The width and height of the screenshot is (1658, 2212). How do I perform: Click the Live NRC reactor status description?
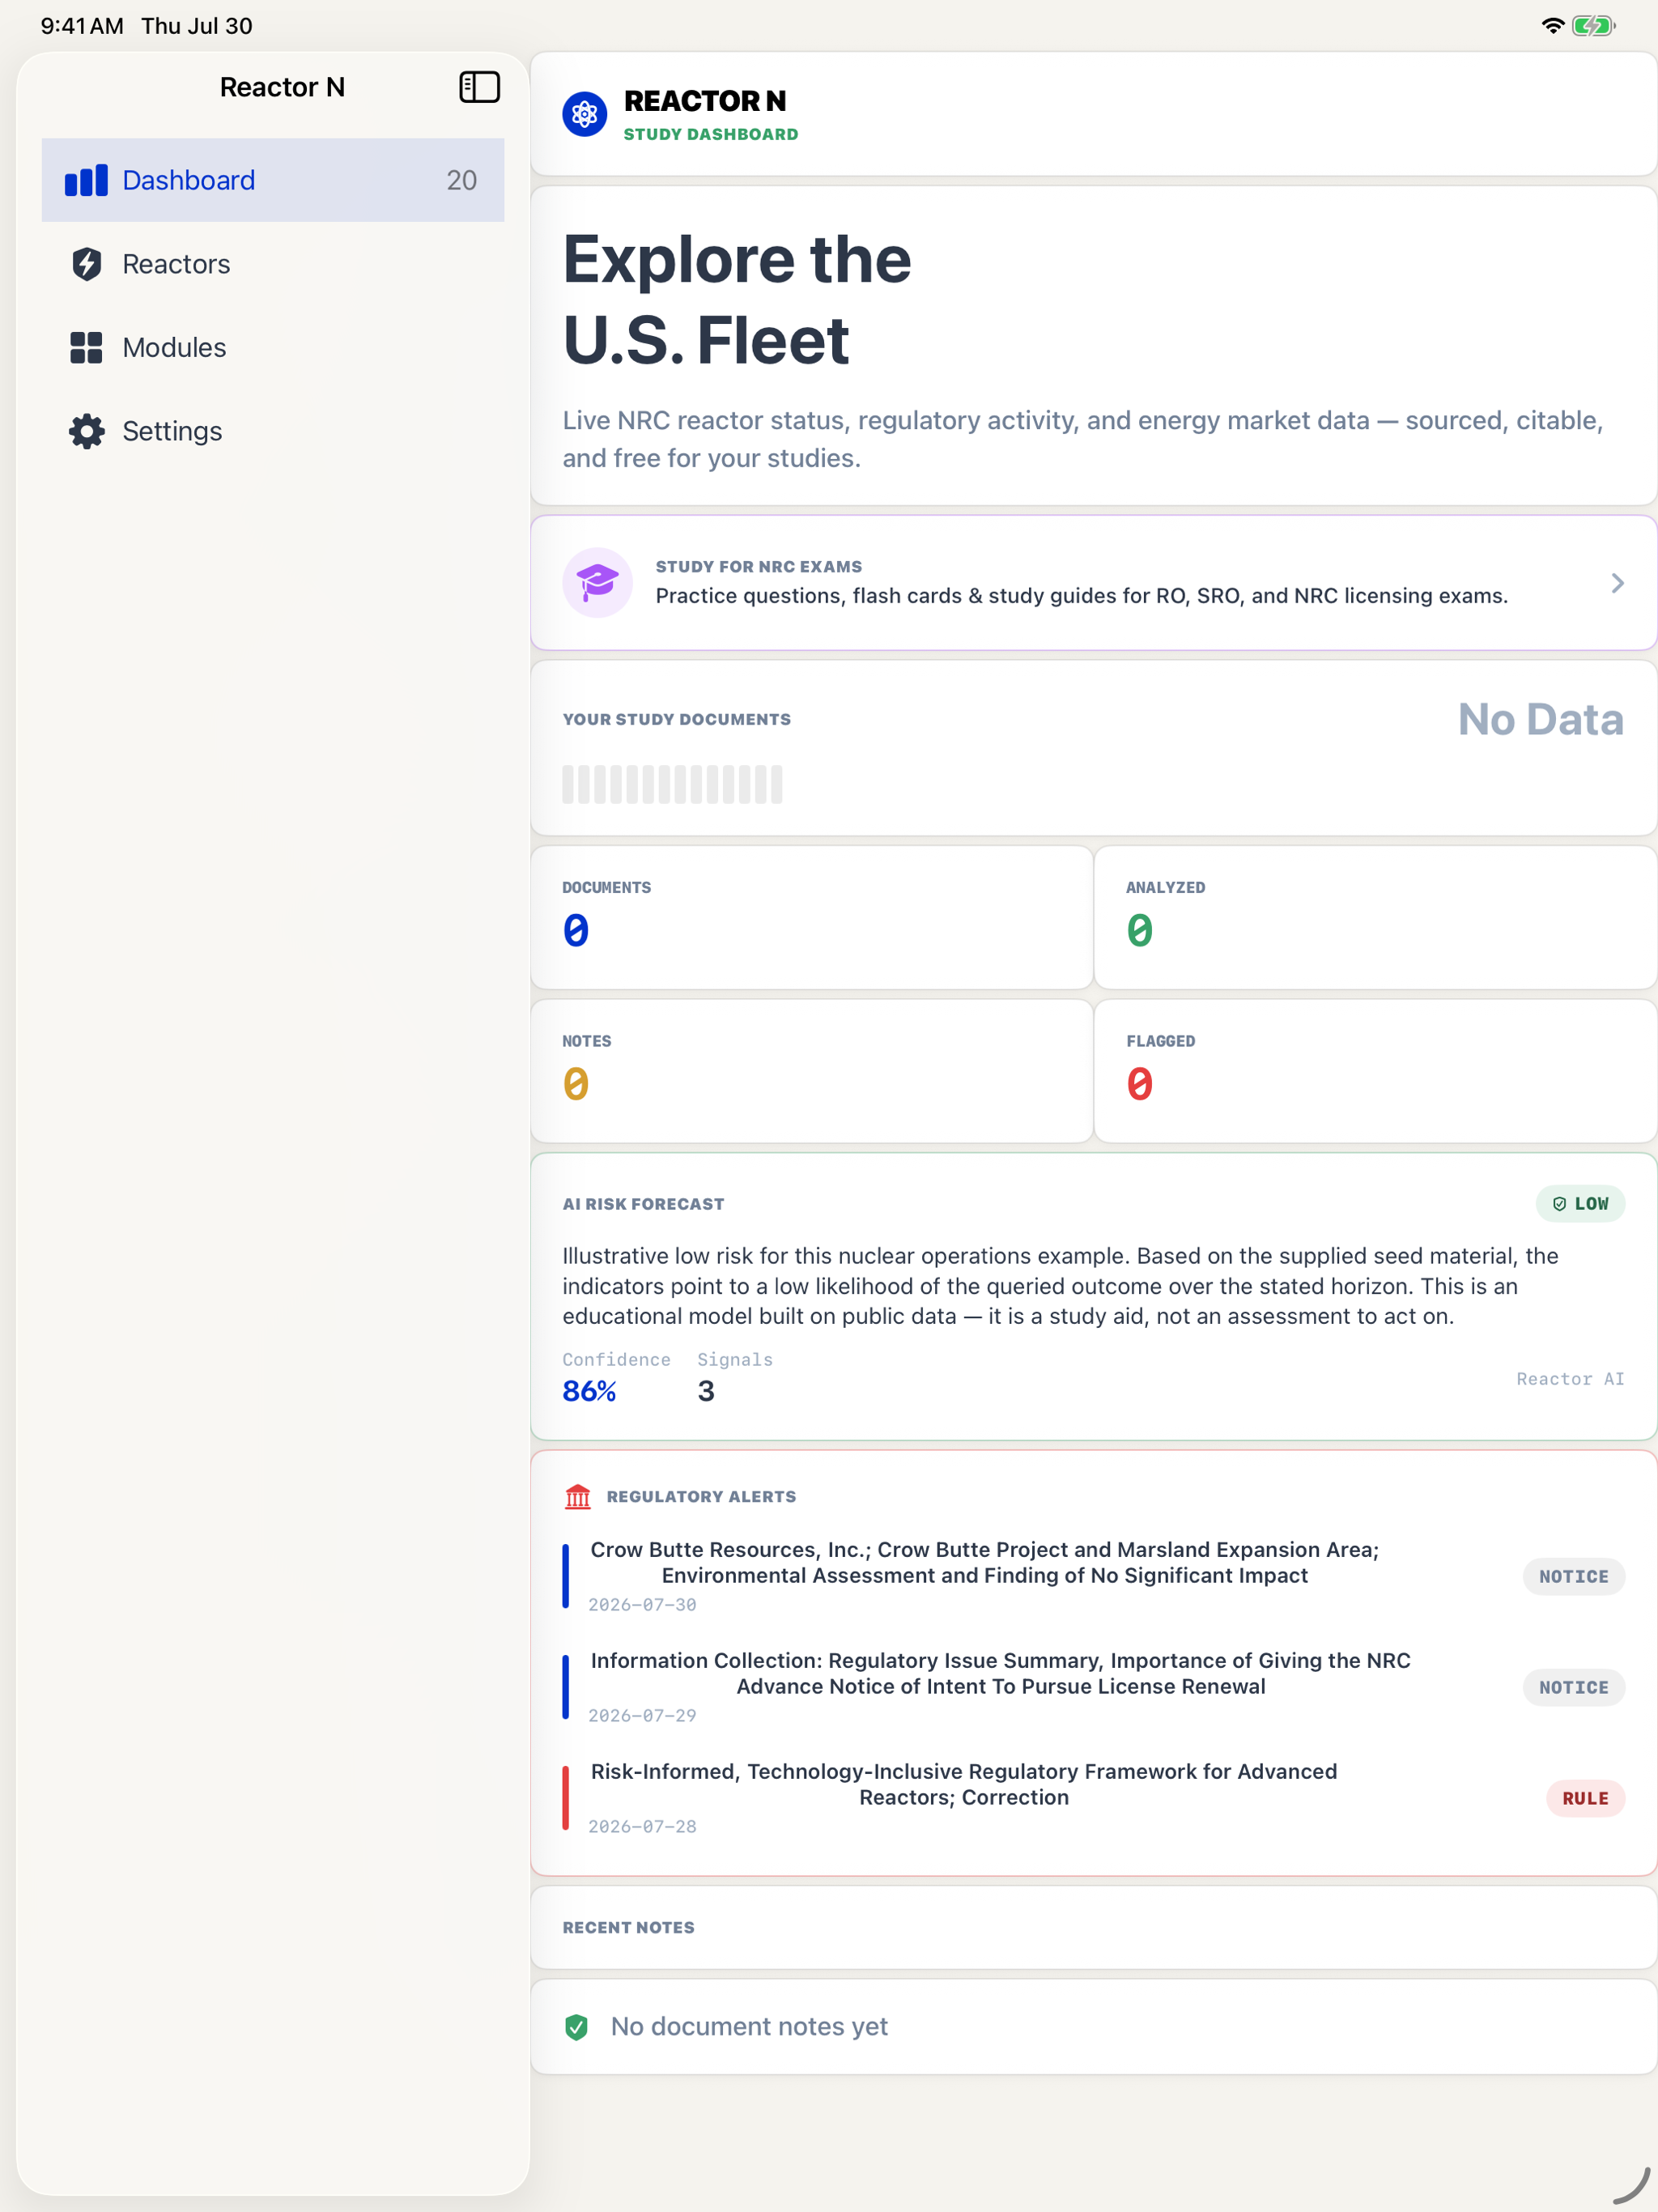1083,439
